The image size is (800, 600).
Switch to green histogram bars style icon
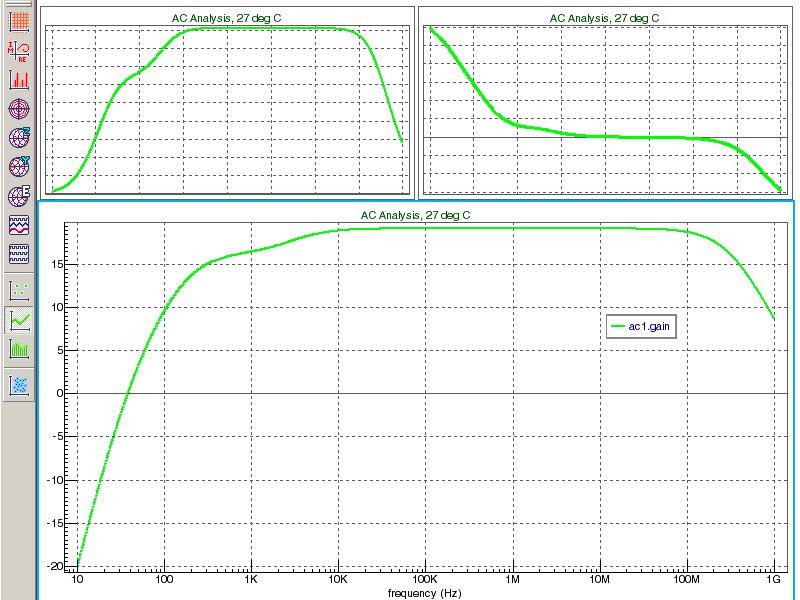pos(19,349)
